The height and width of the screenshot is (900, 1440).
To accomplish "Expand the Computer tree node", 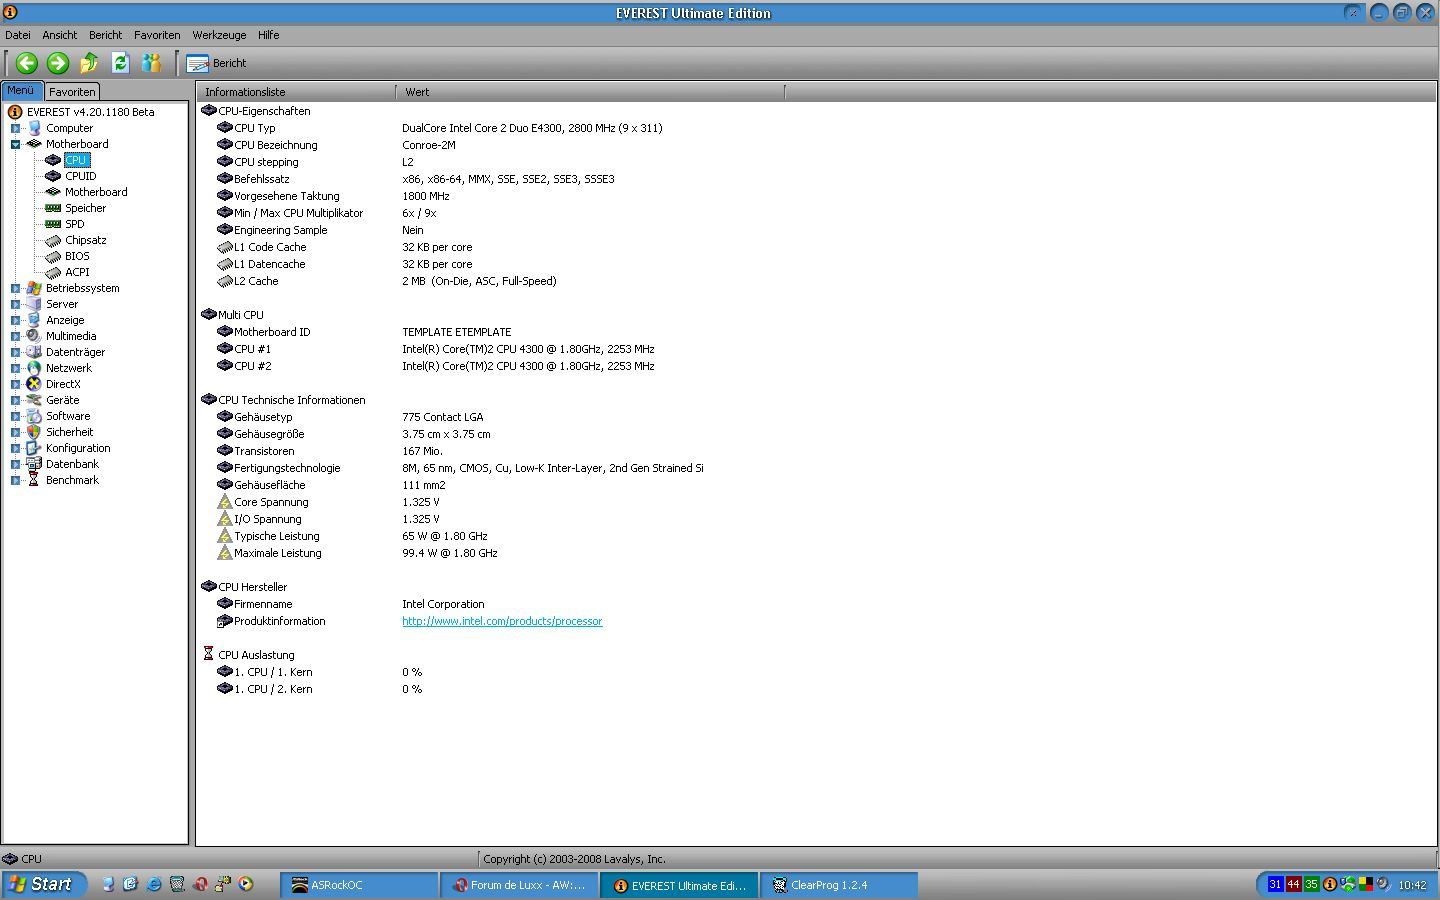I will pos(15,128).
